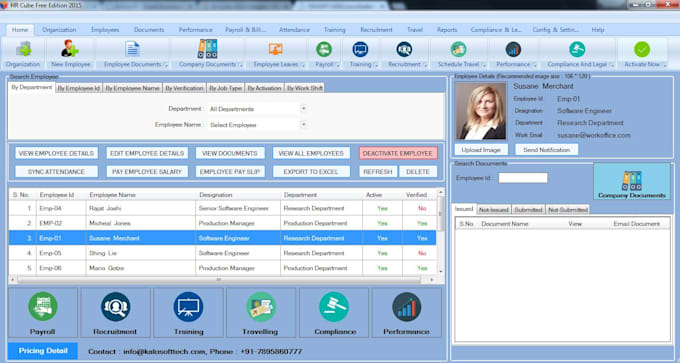Screen dimensions: 680x363
Task: Expand the Employee Name combo box
Action: pyautogui.click(x=304, y=124)
